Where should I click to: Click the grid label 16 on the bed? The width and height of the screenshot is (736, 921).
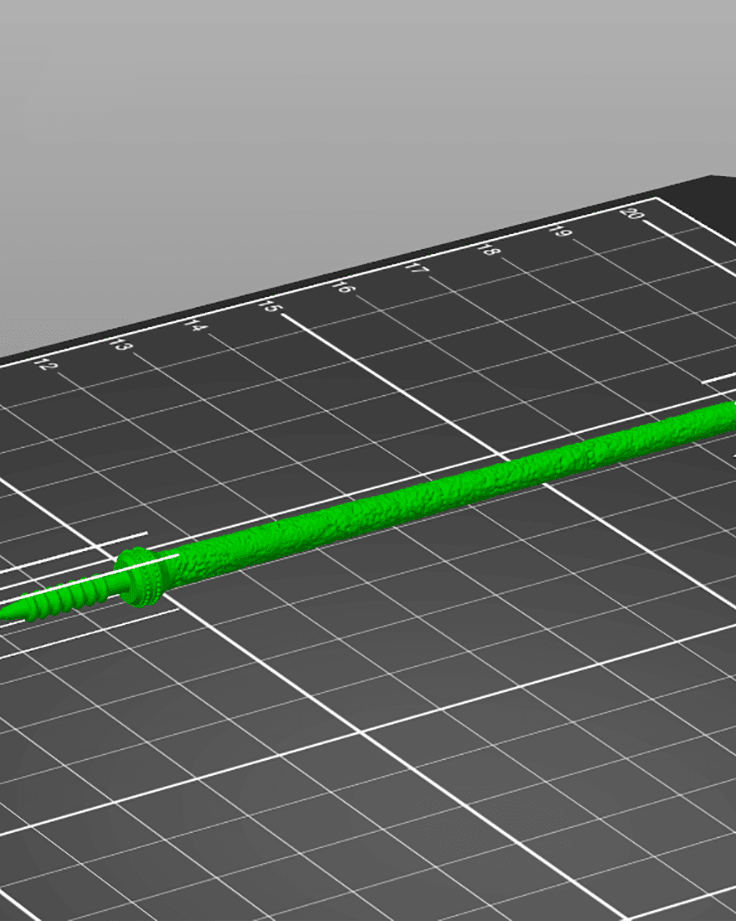(343, 287)
